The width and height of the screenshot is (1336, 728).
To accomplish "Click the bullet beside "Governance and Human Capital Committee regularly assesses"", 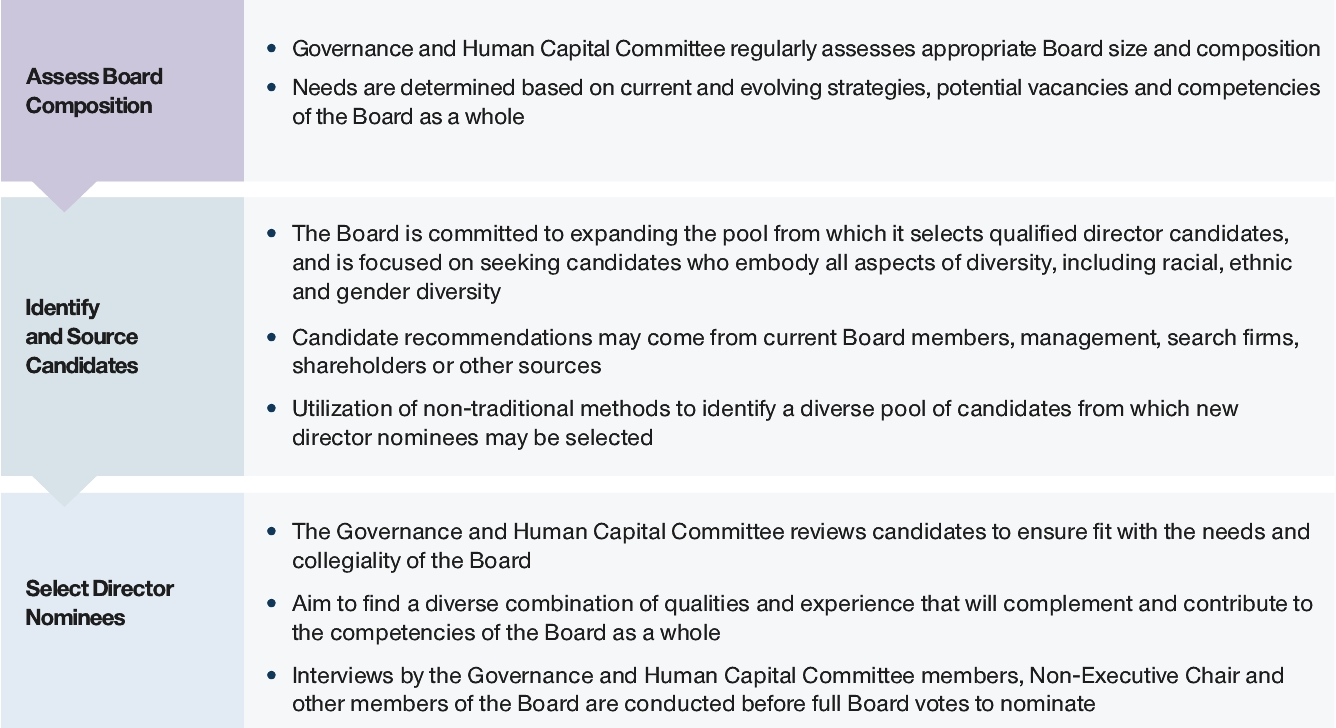I will click(272, 49).
